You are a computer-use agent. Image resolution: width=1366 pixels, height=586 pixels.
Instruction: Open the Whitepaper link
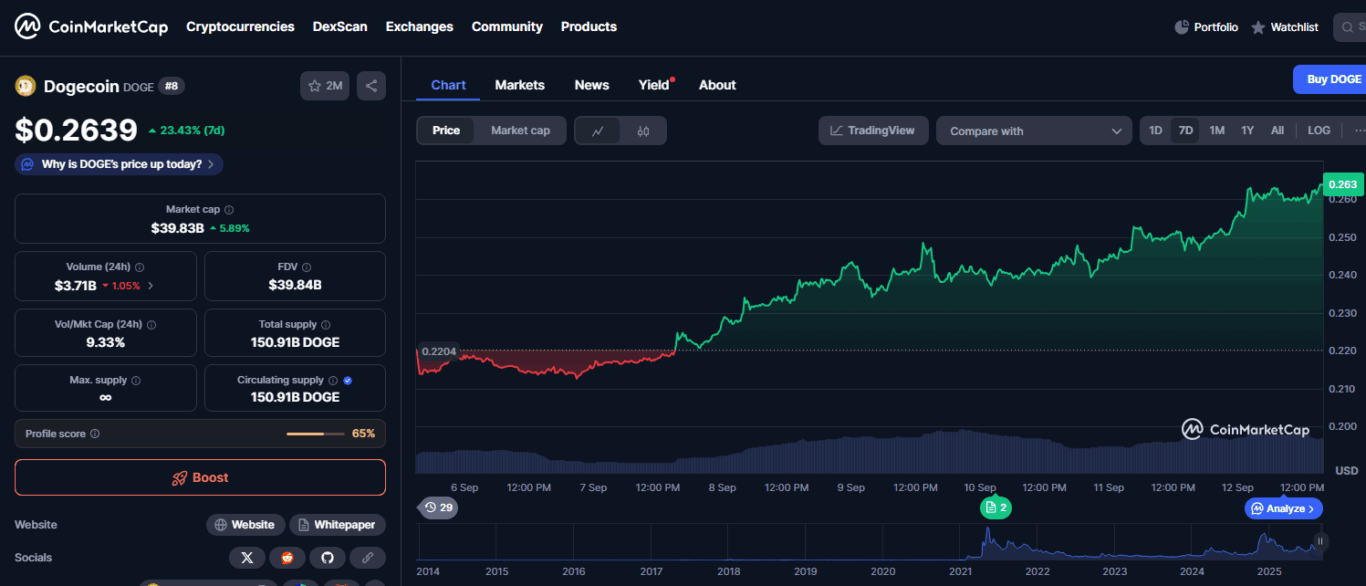pos(337,525)
